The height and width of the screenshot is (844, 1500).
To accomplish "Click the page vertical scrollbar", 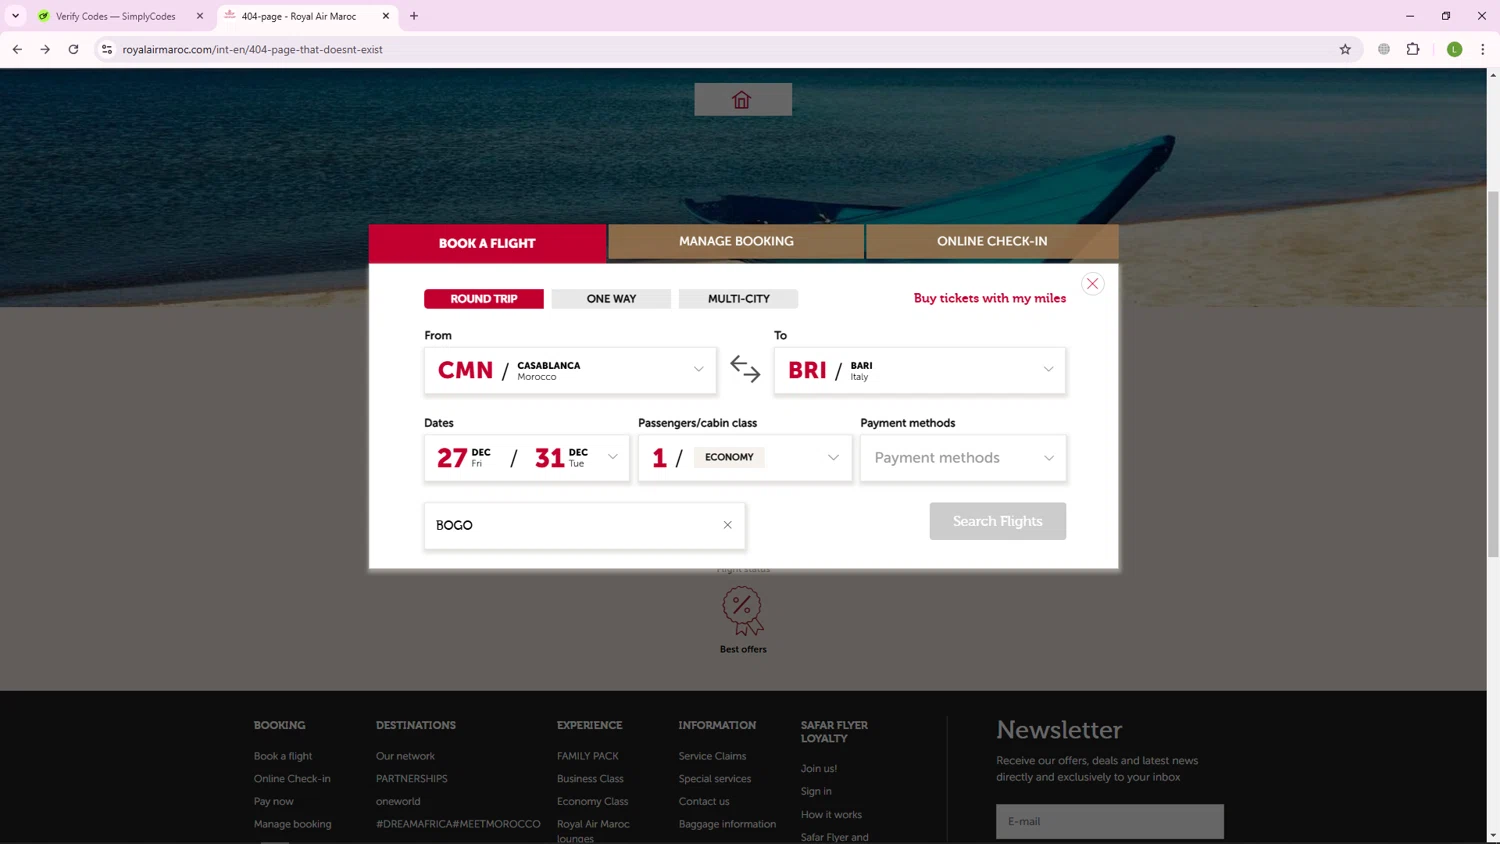I will click(x=1493, y=375).
